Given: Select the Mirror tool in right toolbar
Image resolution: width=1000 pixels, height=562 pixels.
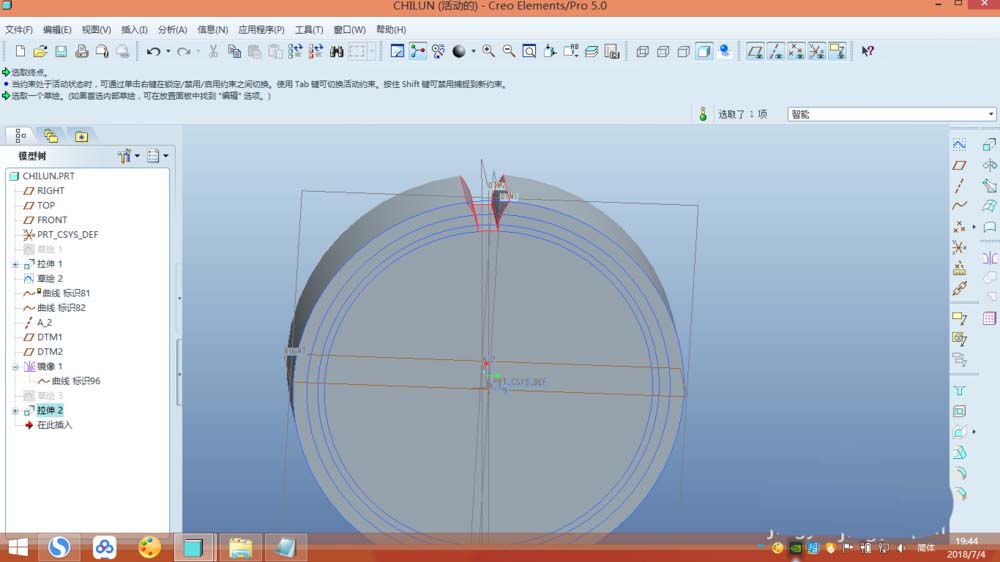Looking at the screenshot, I should tap(989, 258).
